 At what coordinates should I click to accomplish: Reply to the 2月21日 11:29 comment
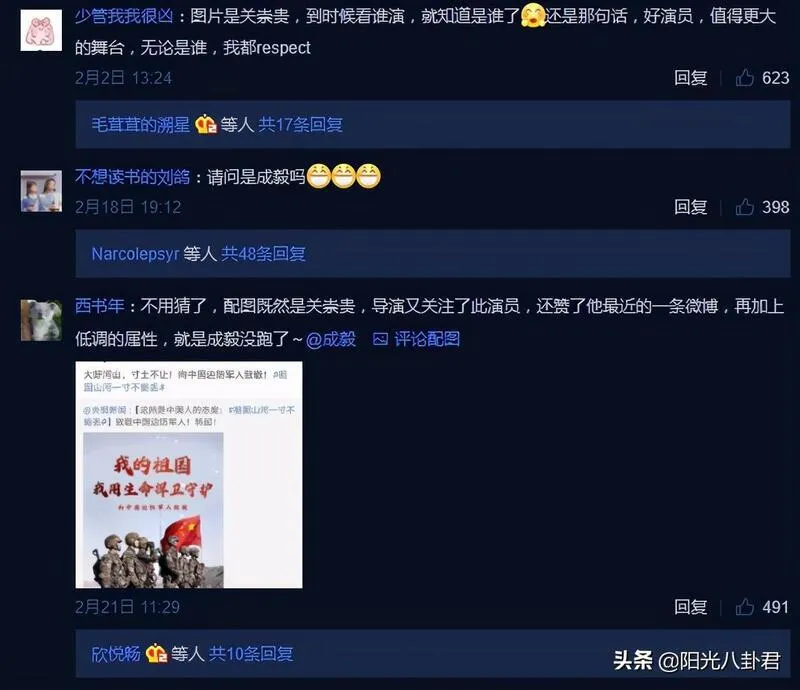tap(690, 607)
